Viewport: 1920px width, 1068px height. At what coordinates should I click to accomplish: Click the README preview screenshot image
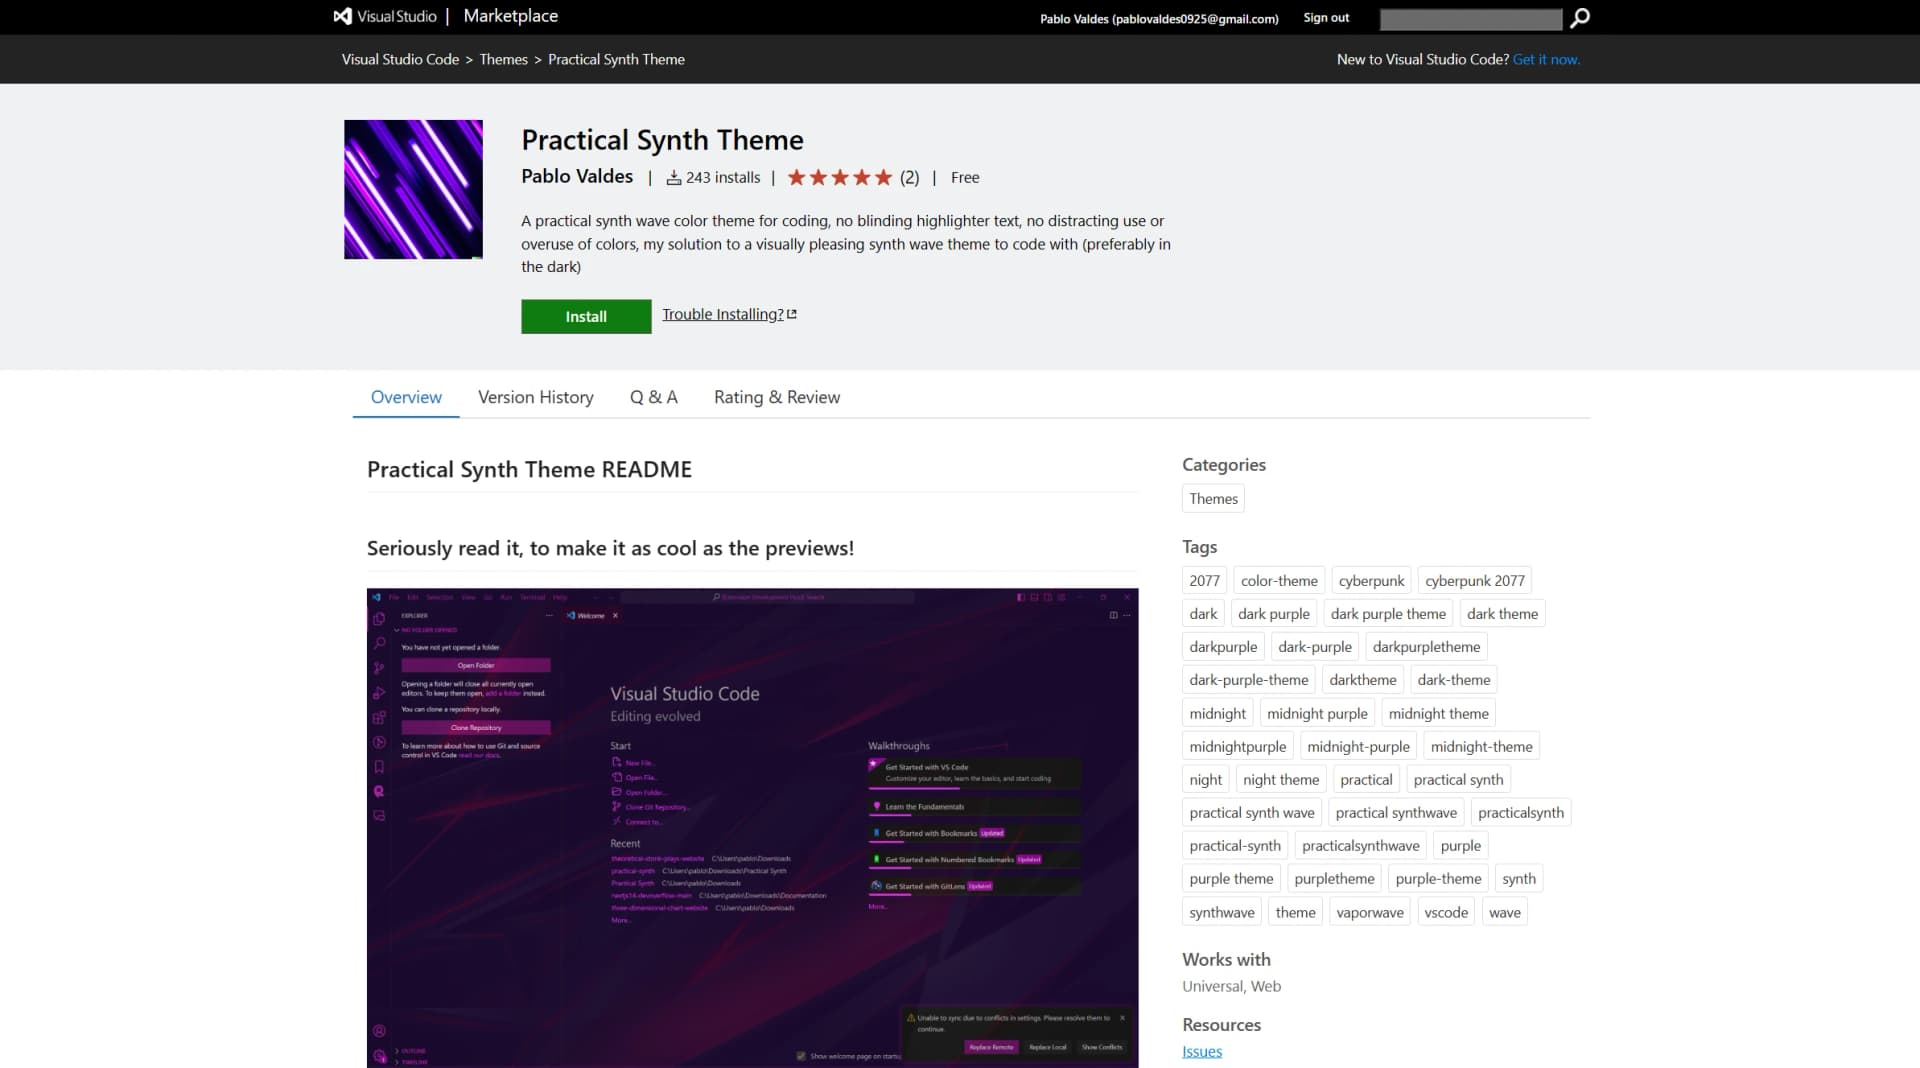pyautogui.click(x=752, y=827)
